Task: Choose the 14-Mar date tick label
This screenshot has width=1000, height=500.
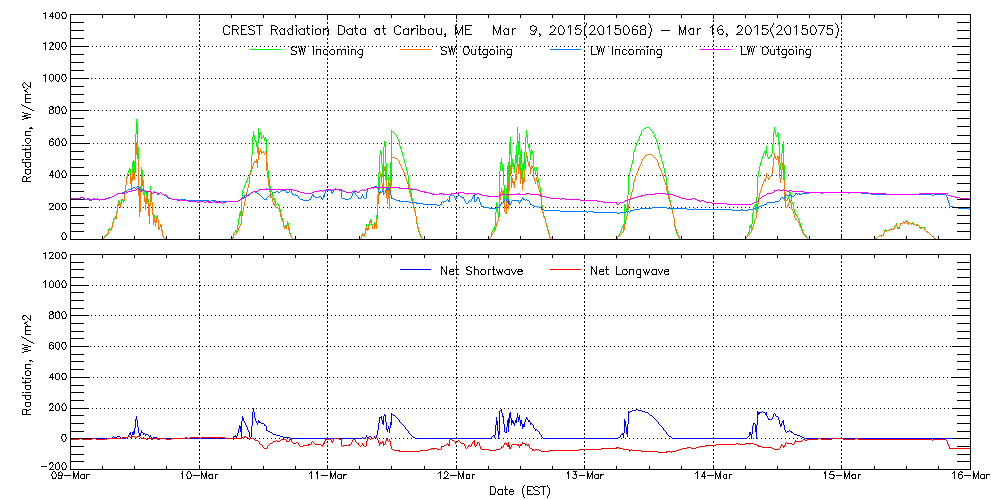Action: point(713,477)
